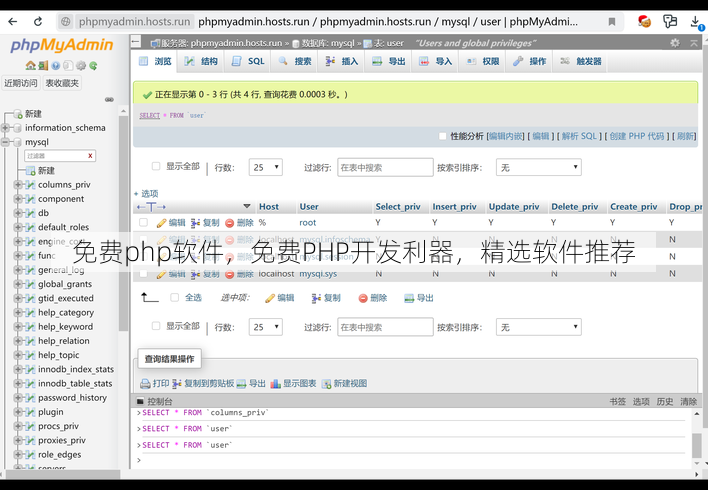Open the lower row count dropdown showing 25

pos(266,327)
